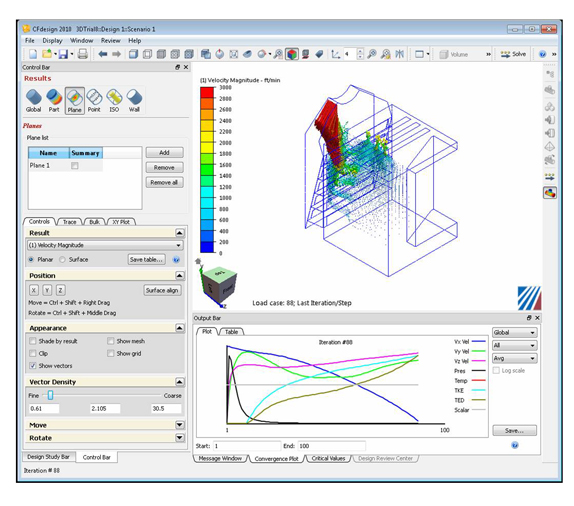Expand the Move section

click(x=179, y=425)
